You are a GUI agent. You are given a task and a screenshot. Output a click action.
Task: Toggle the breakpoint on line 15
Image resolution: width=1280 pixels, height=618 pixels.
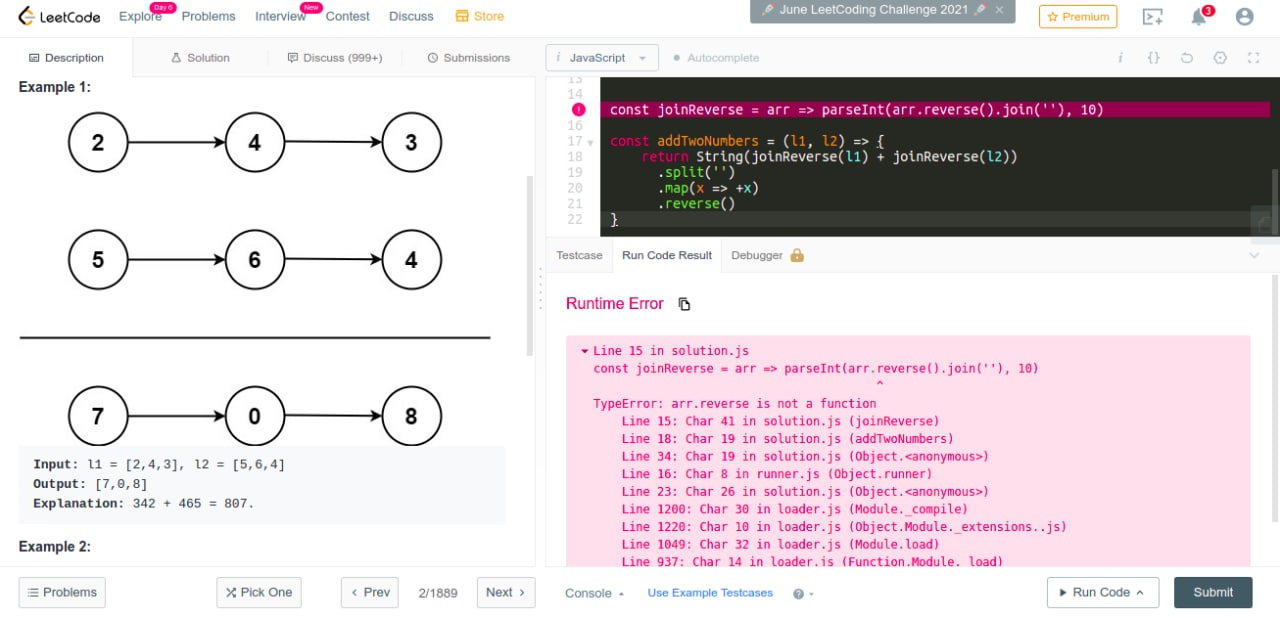(x=578, y=110)
